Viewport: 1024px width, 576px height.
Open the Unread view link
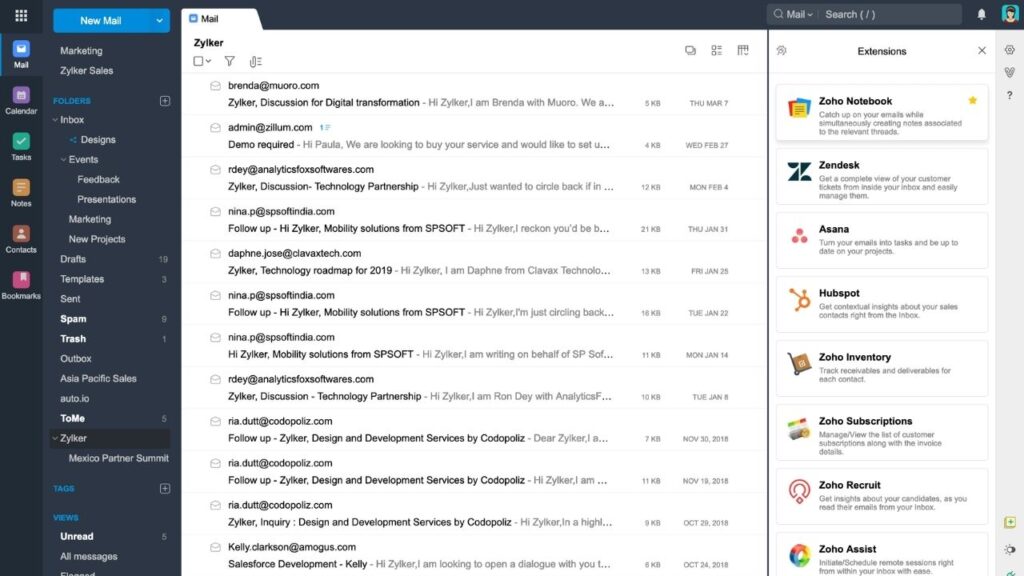point(76,537)
